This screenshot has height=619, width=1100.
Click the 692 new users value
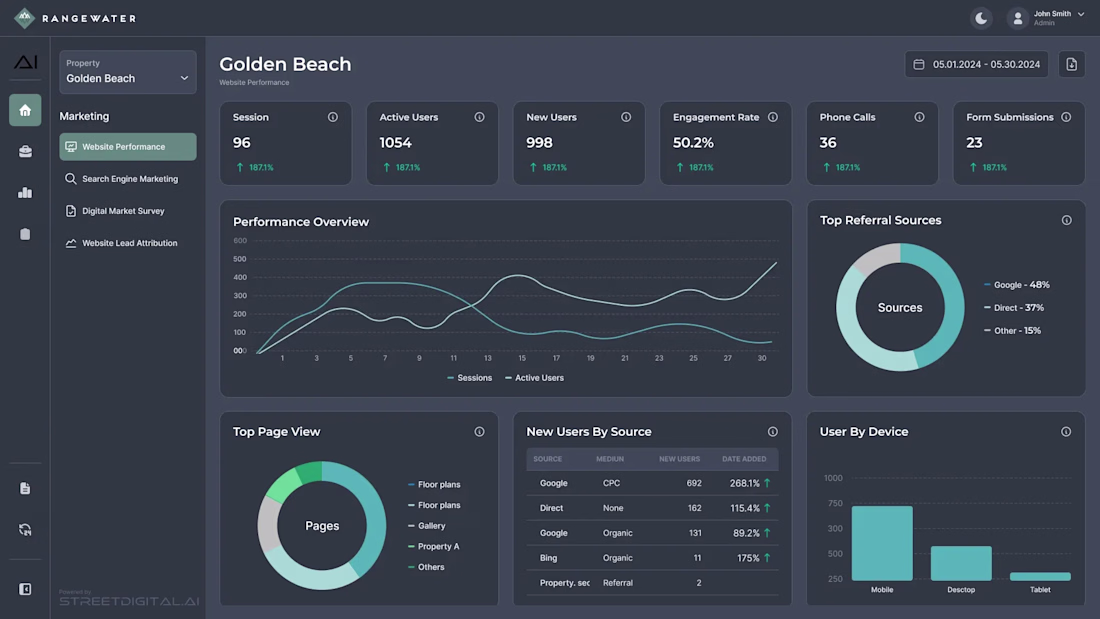pos(694,483)
